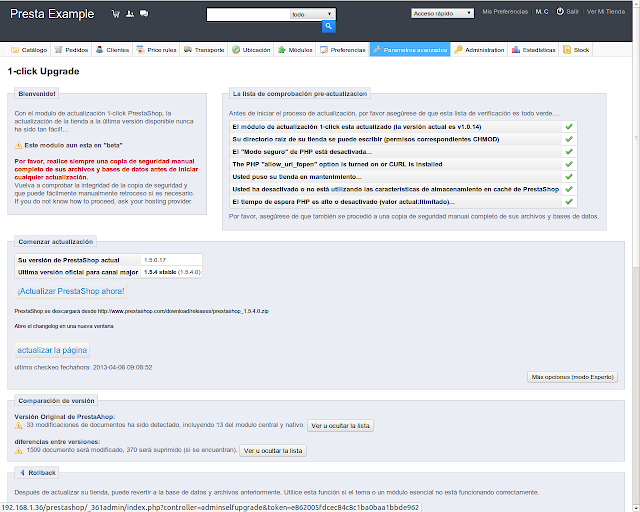Click Más opciones (modo Experto) button
Viewport: 640px width, 512px height.
pos(573,377)
